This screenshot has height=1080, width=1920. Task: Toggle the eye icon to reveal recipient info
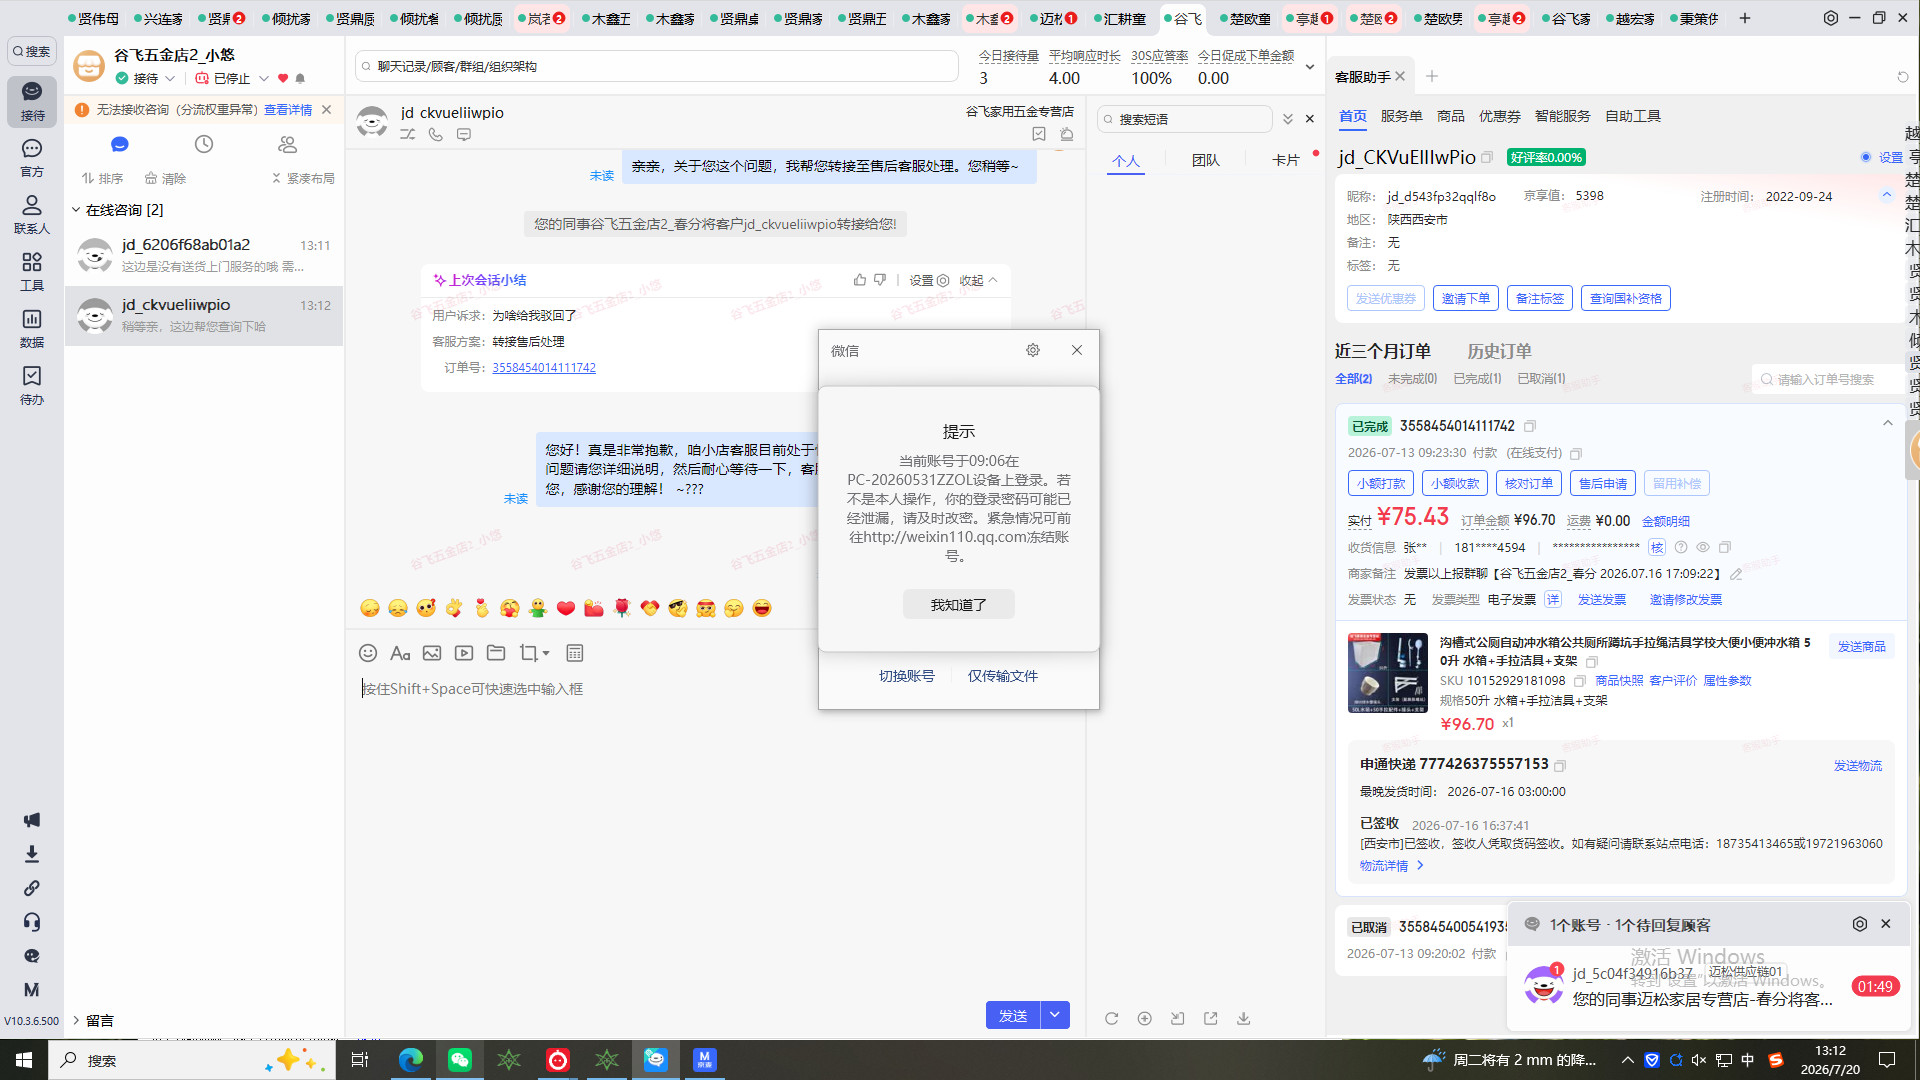1703,548
